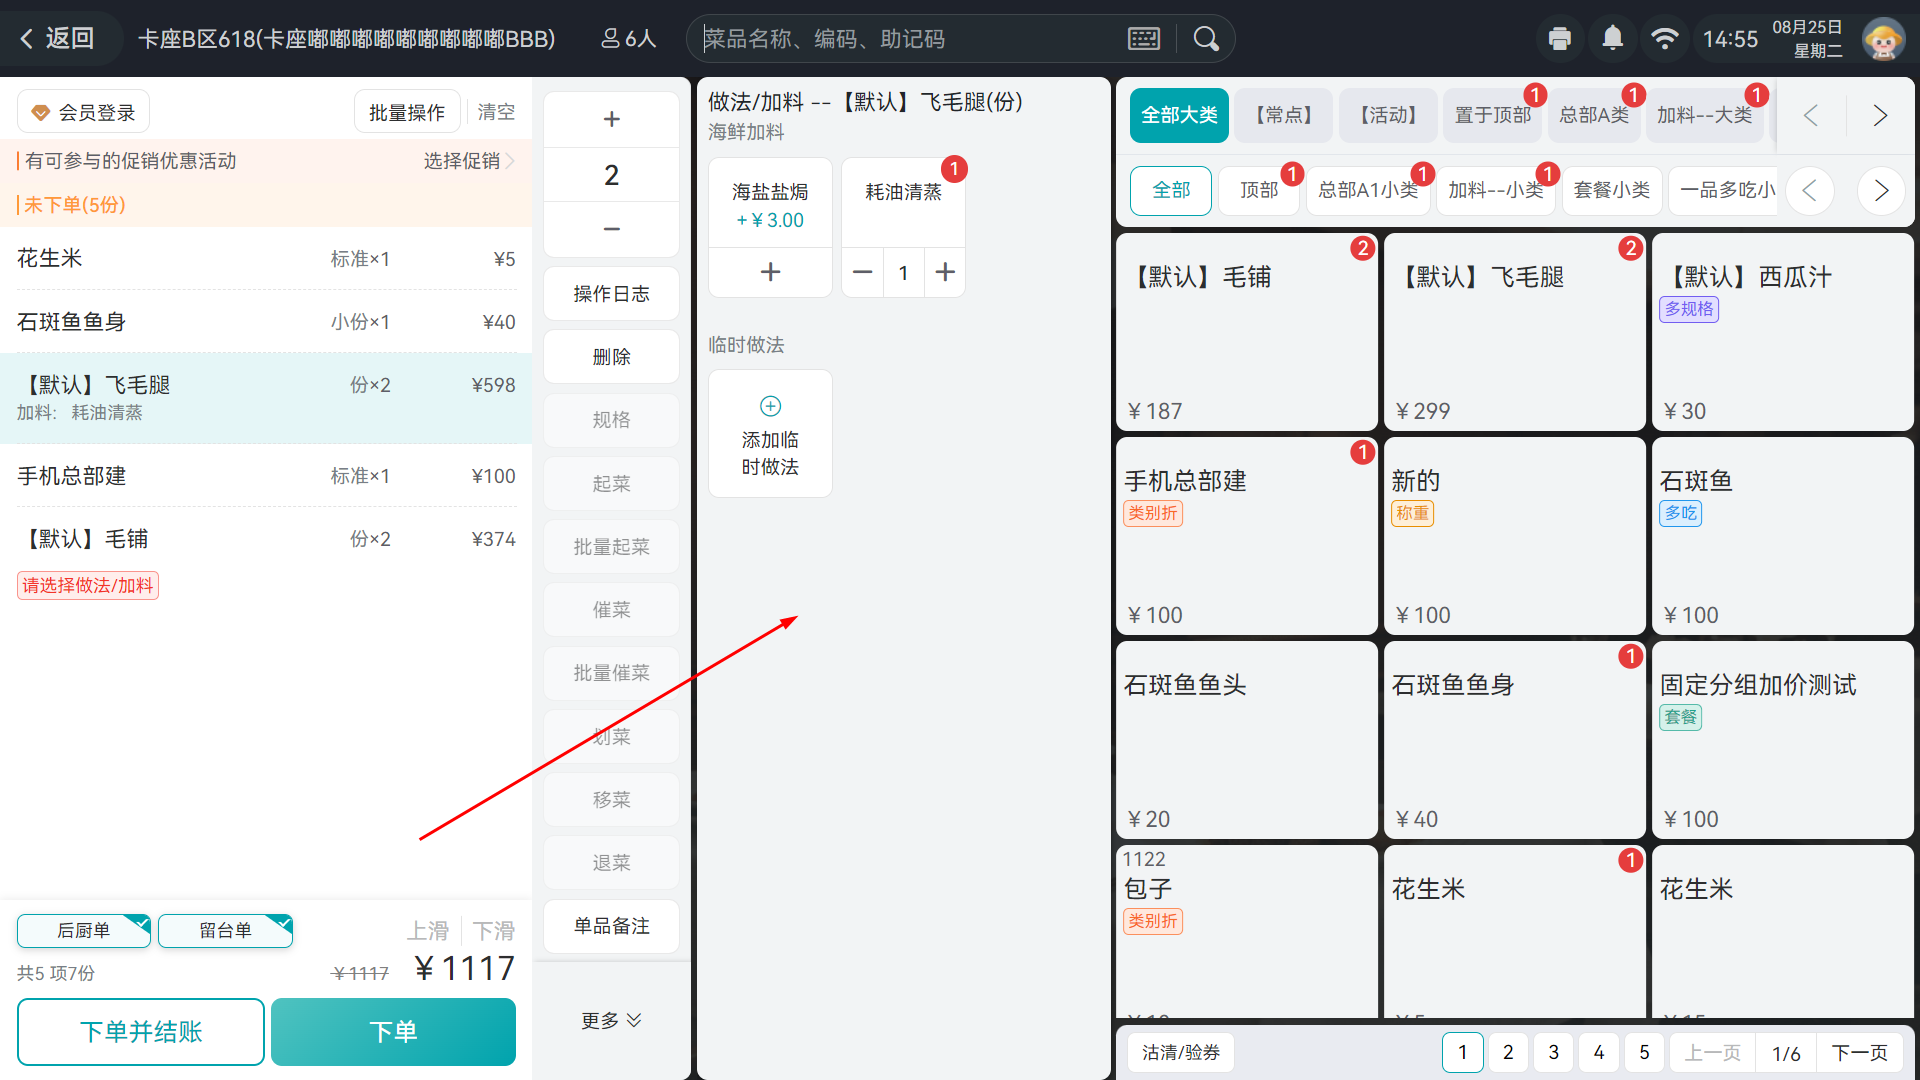Show next subcategories with round right chevron
The image size is (1920, 1080).
[1881, 190]
